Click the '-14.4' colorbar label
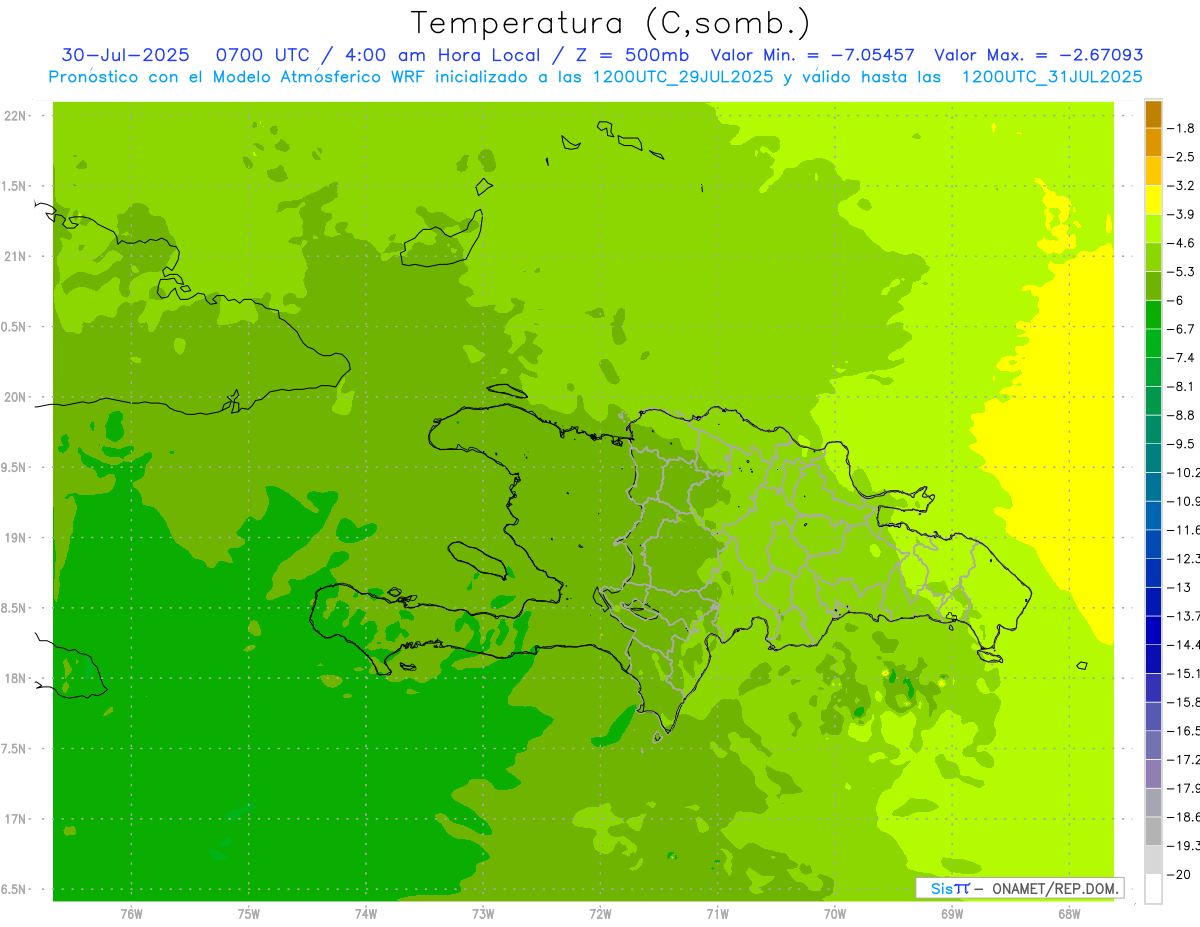The width and height of the screenshot is (1200, 927). pos(1184,645)
